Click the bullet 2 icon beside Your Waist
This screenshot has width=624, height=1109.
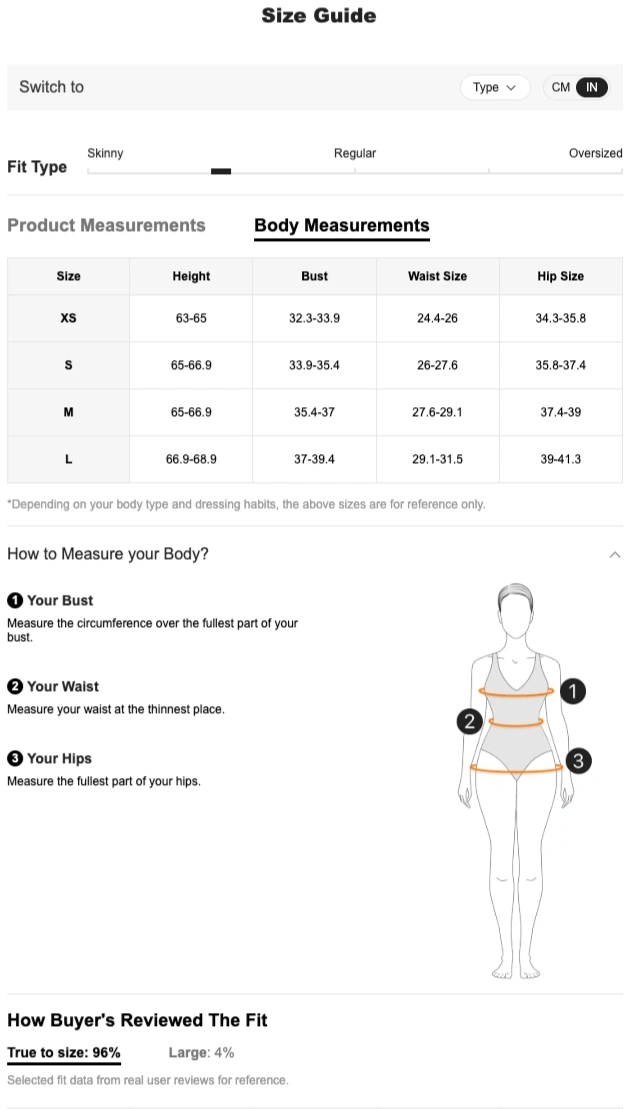(x=15, y=687)
